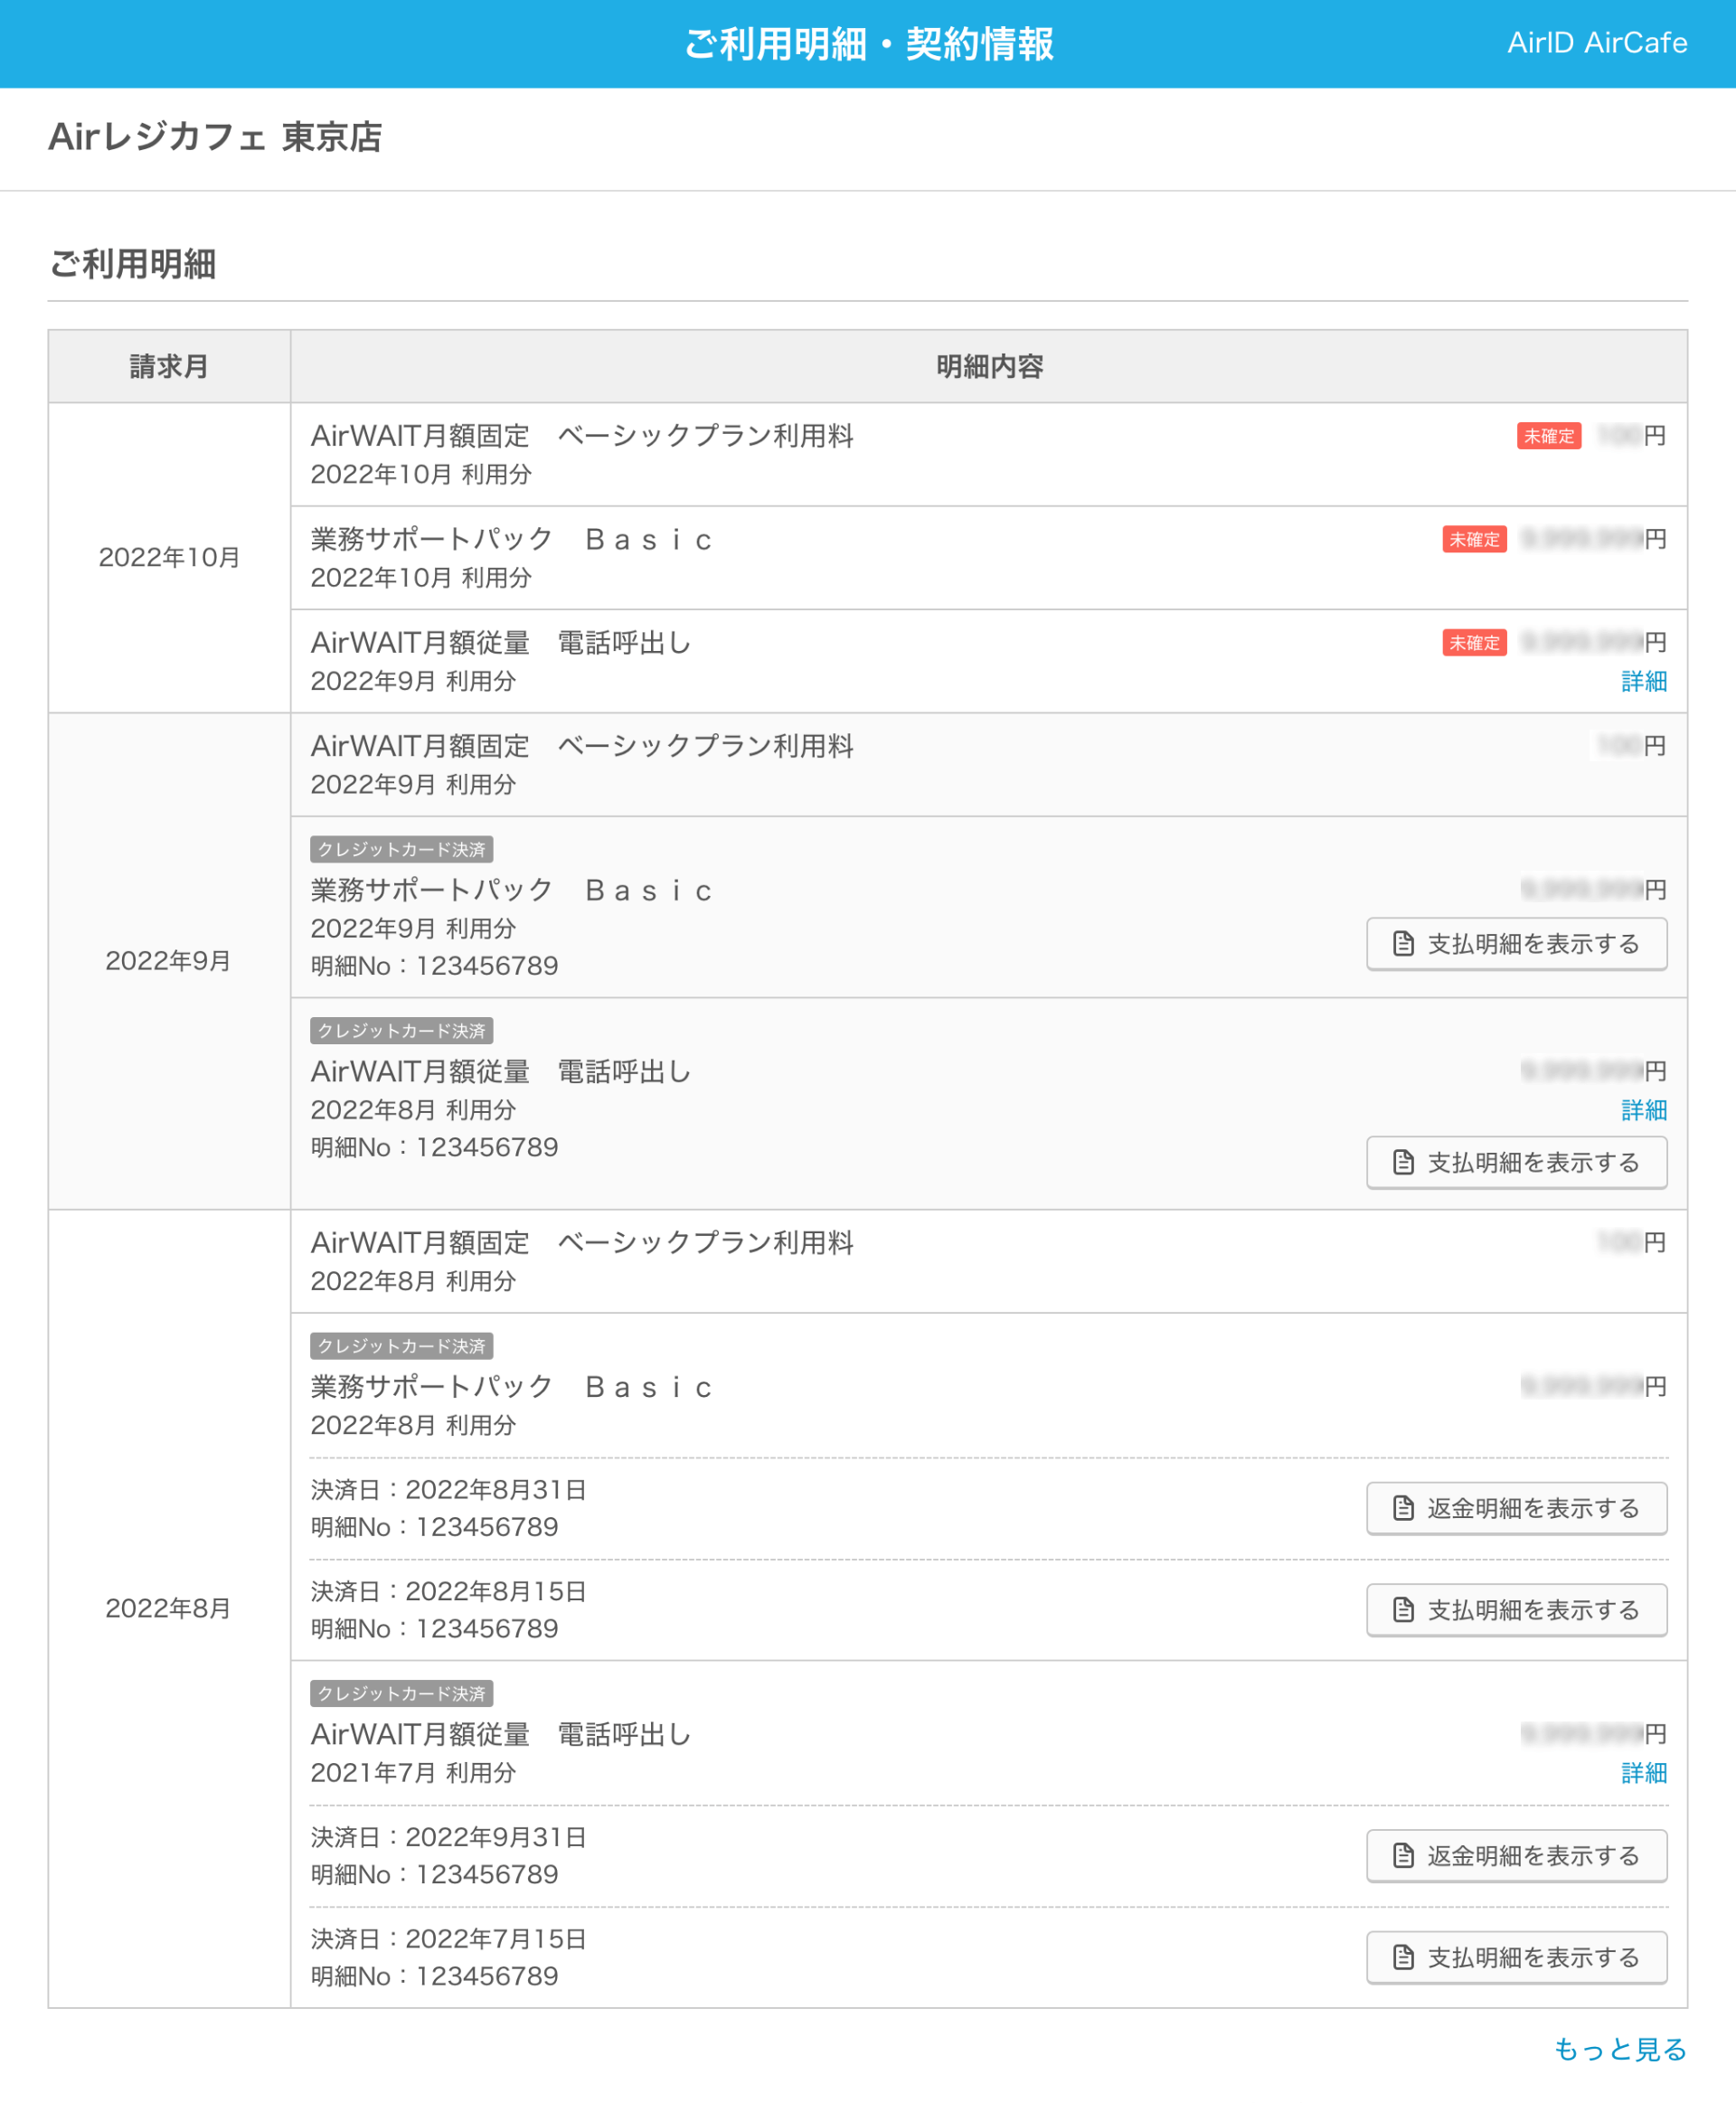Click document icon on September 業務サポートパック payment button
Viewport: 1736px width, 2103px height.
pos(1404,943)
